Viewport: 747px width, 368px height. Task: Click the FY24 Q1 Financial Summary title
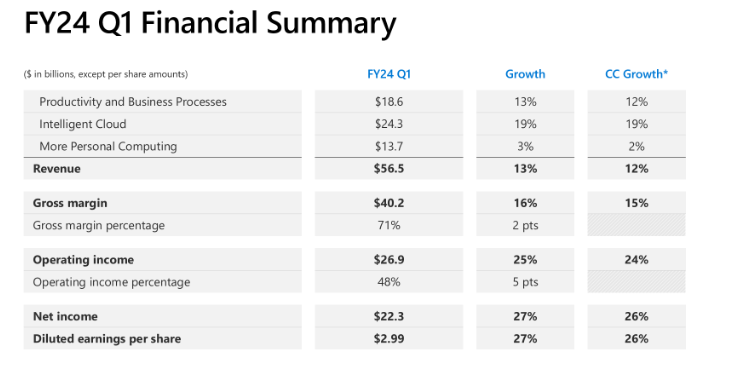(210, 23)
